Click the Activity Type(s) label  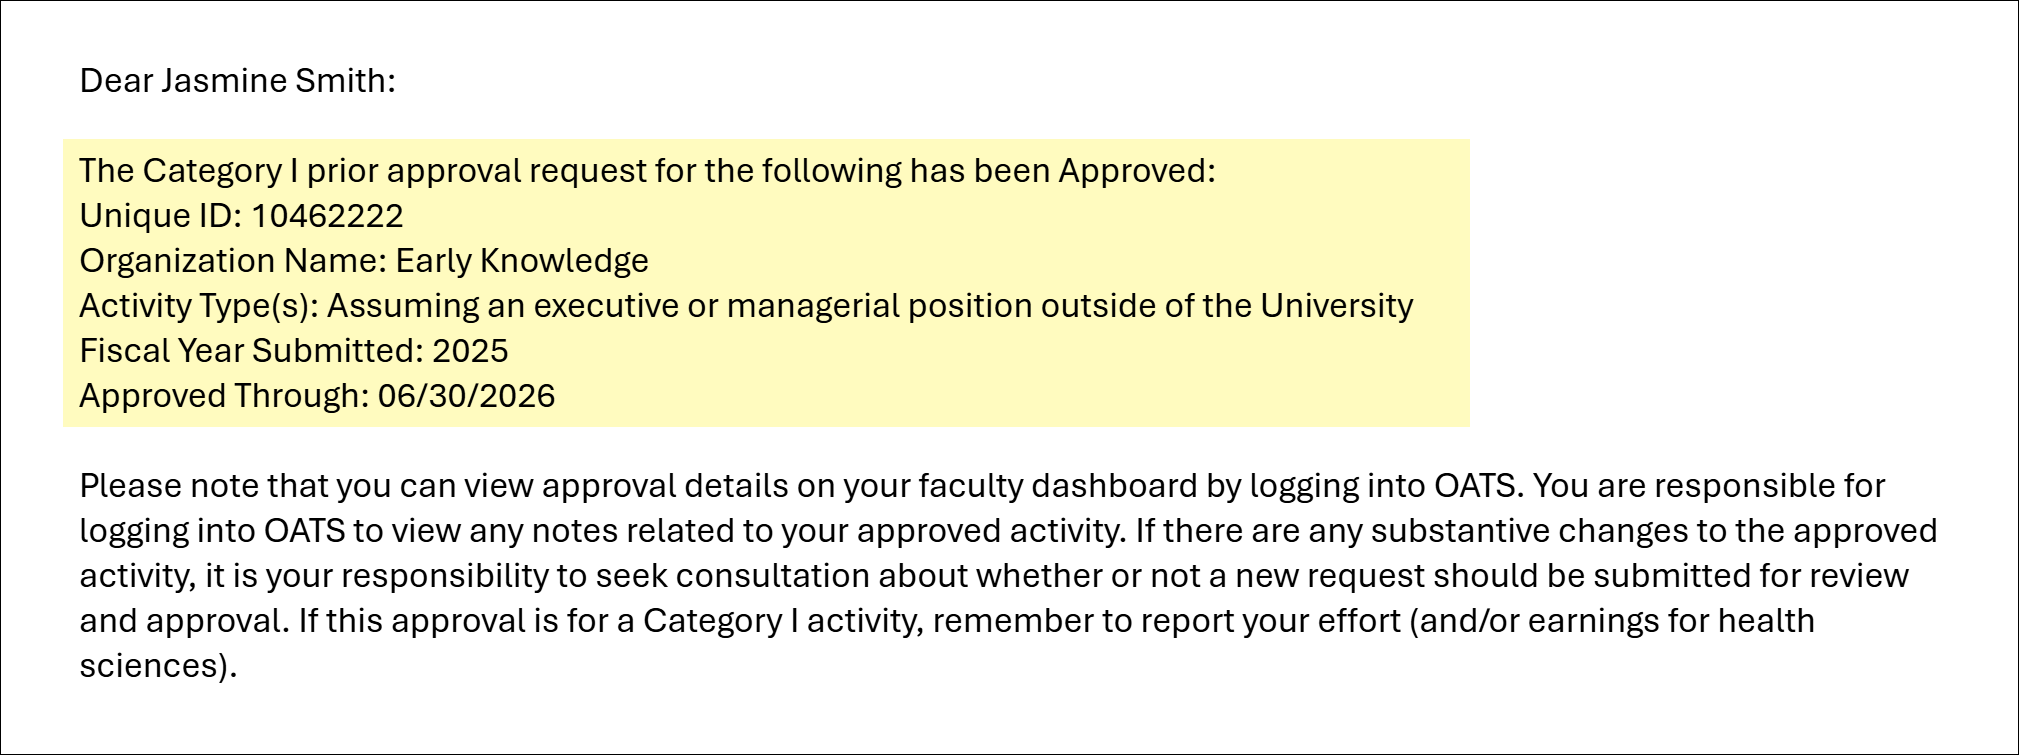pos(199,306)
